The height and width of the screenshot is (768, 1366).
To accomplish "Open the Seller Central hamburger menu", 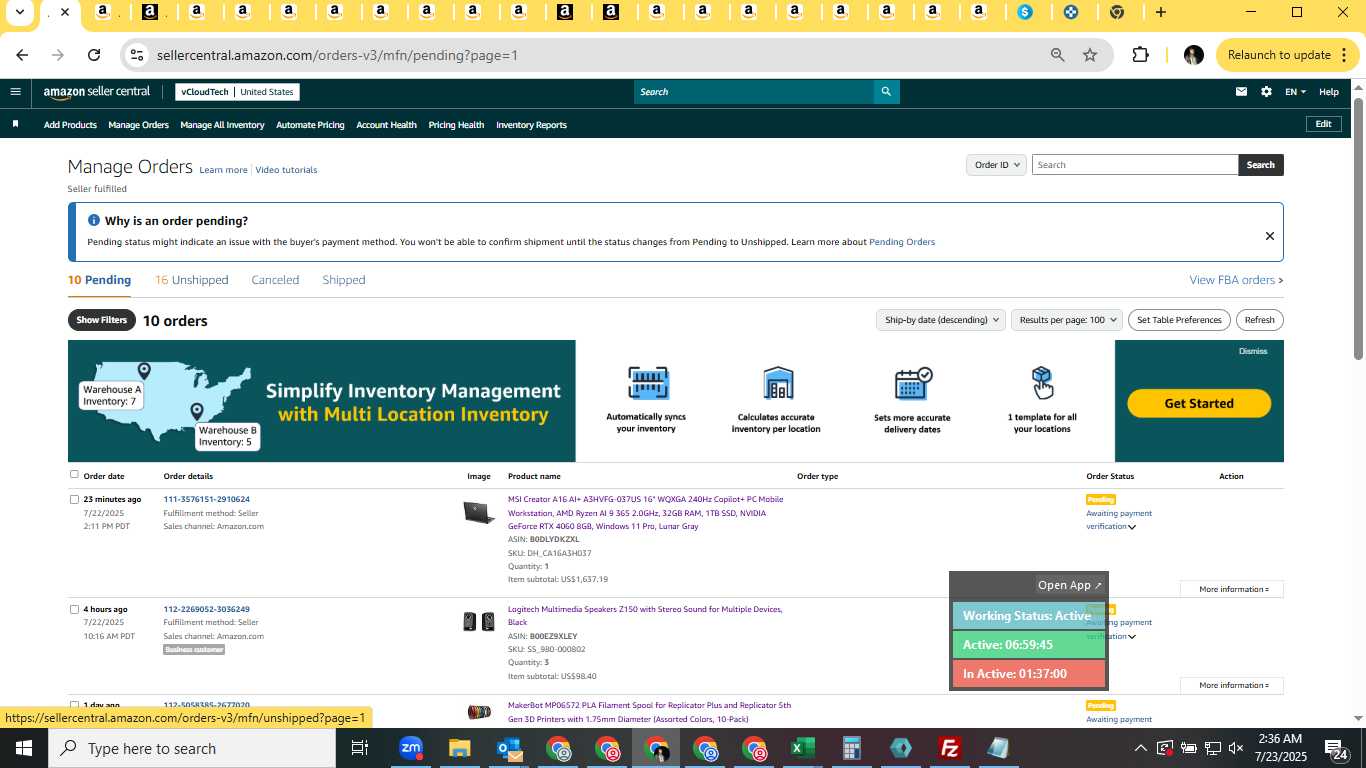I will [x=15, y=91].
